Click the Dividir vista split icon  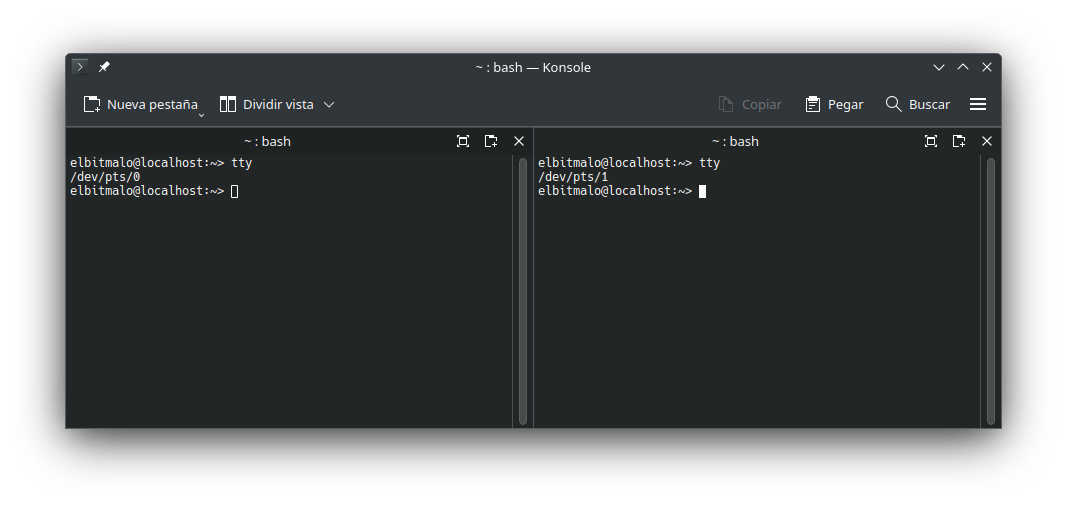227,104
